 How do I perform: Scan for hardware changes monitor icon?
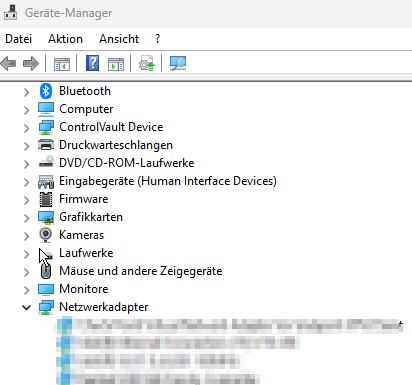[178, 63]
